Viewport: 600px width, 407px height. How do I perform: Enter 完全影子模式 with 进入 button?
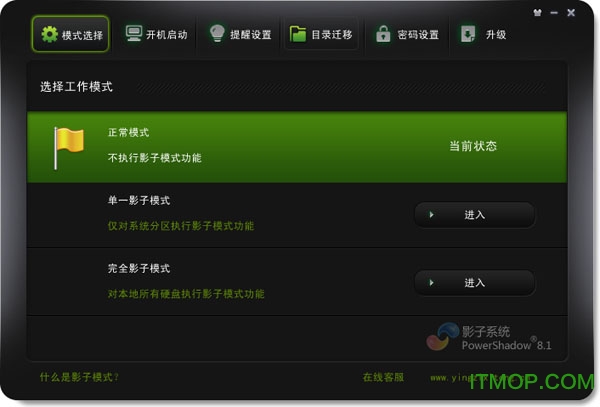(x=474, y=283)
